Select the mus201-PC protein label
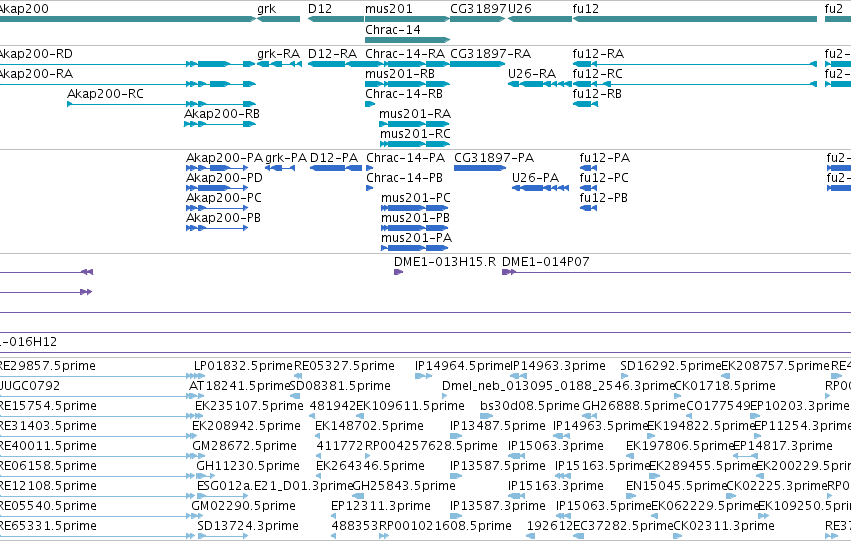 click(416, 198)
